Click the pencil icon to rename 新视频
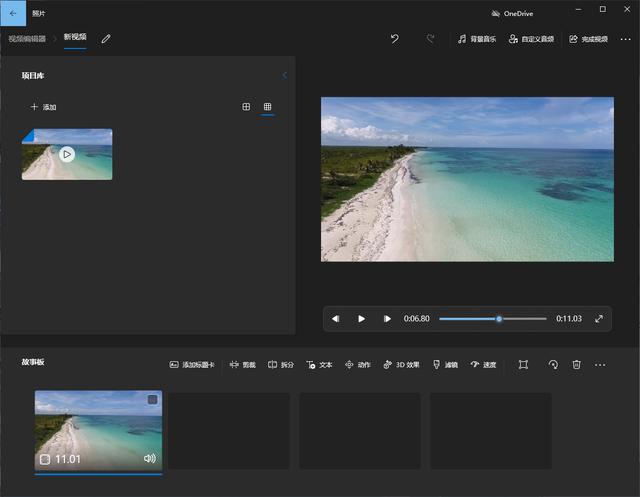The image size is (640, 497). [106, 39]
